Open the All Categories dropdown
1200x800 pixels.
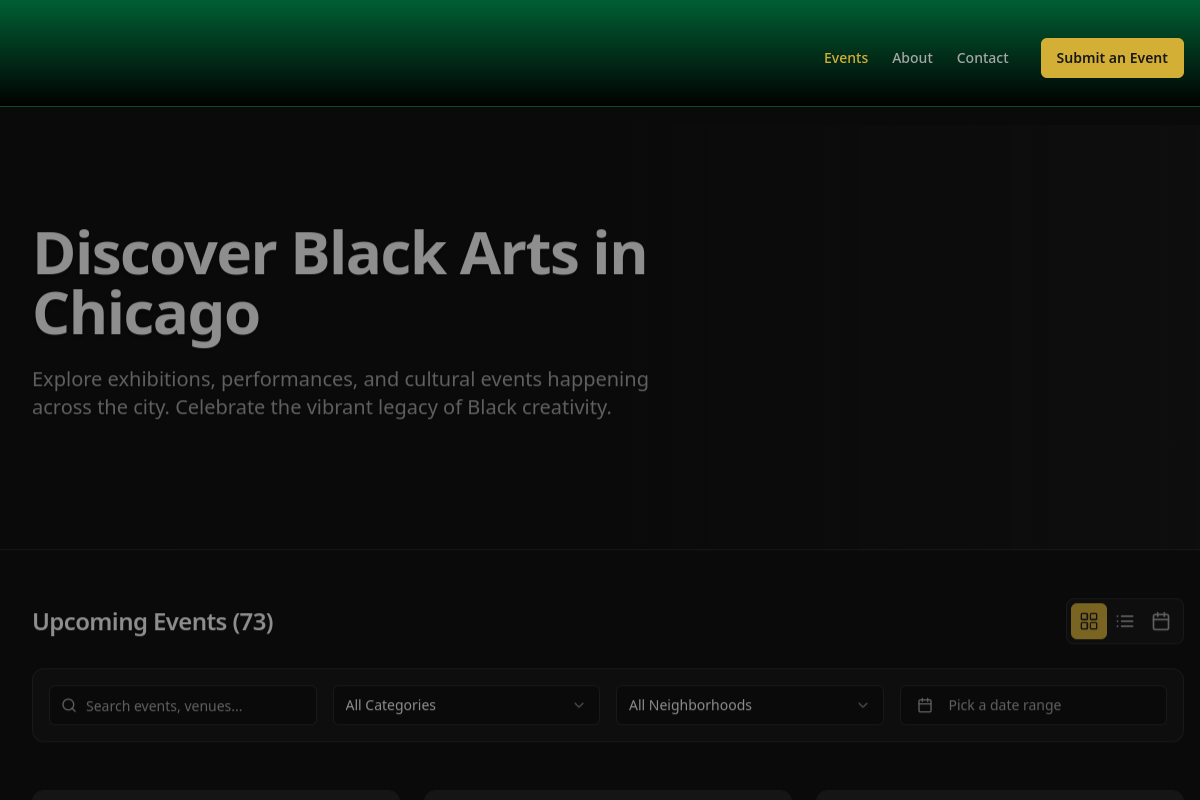tap(466, 705)
